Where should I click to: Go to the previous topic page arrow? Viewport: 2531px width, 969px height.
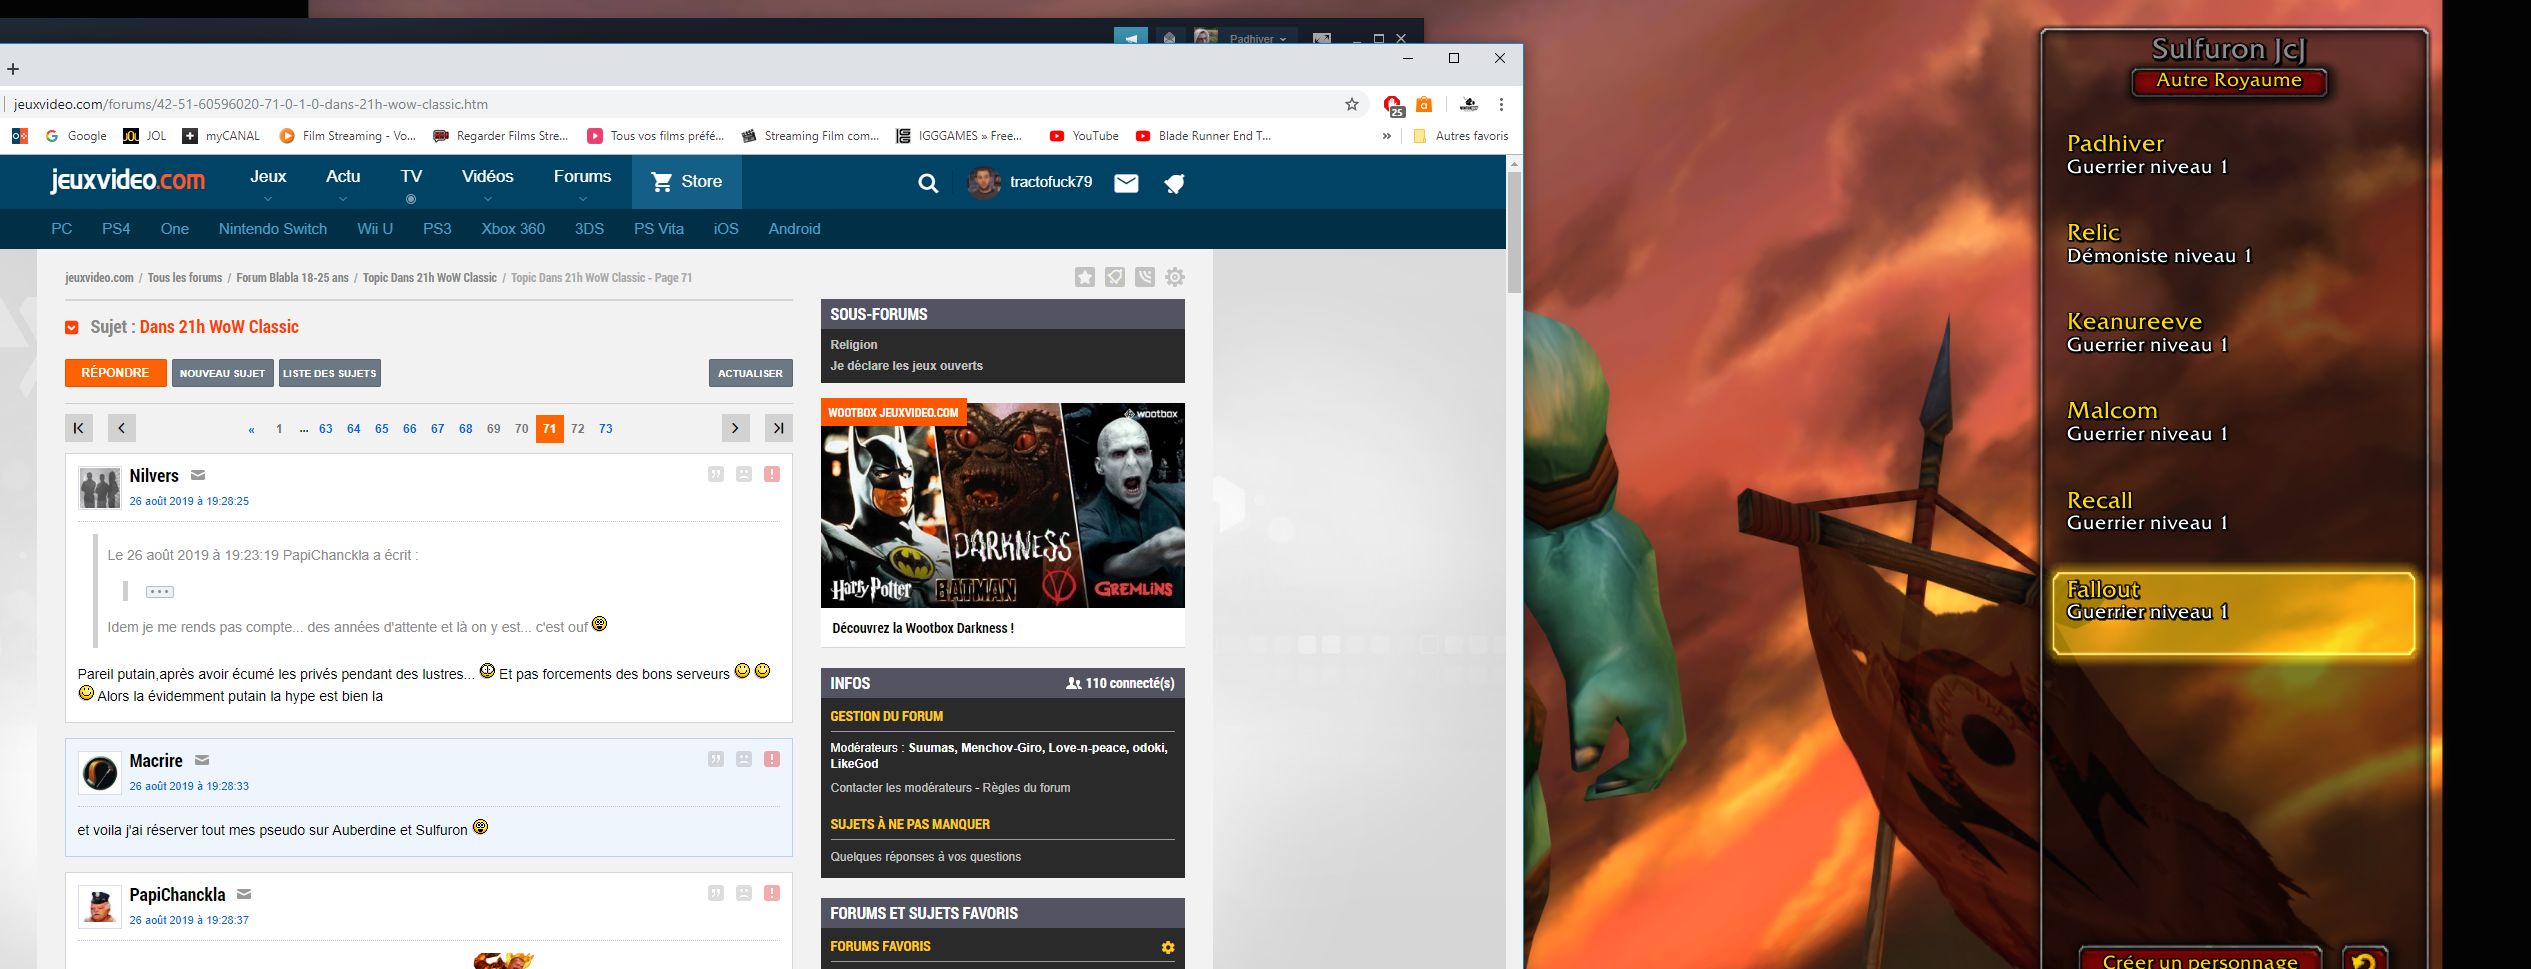tap(122, 428)
